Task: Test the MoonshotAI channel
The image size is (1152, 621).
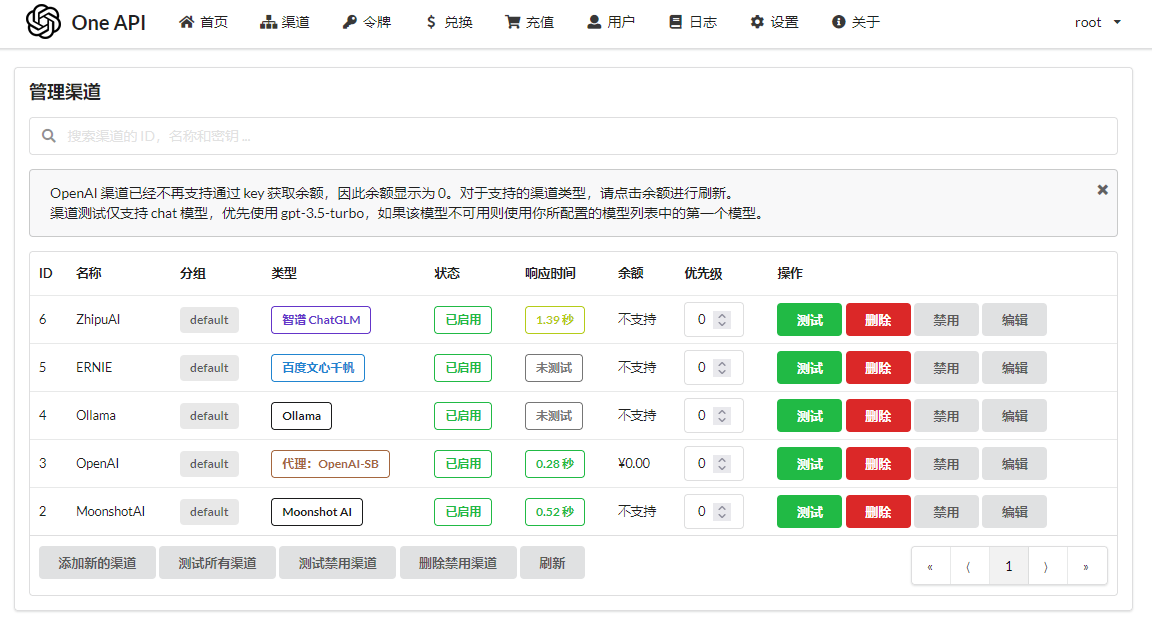Action: [809, 511]
